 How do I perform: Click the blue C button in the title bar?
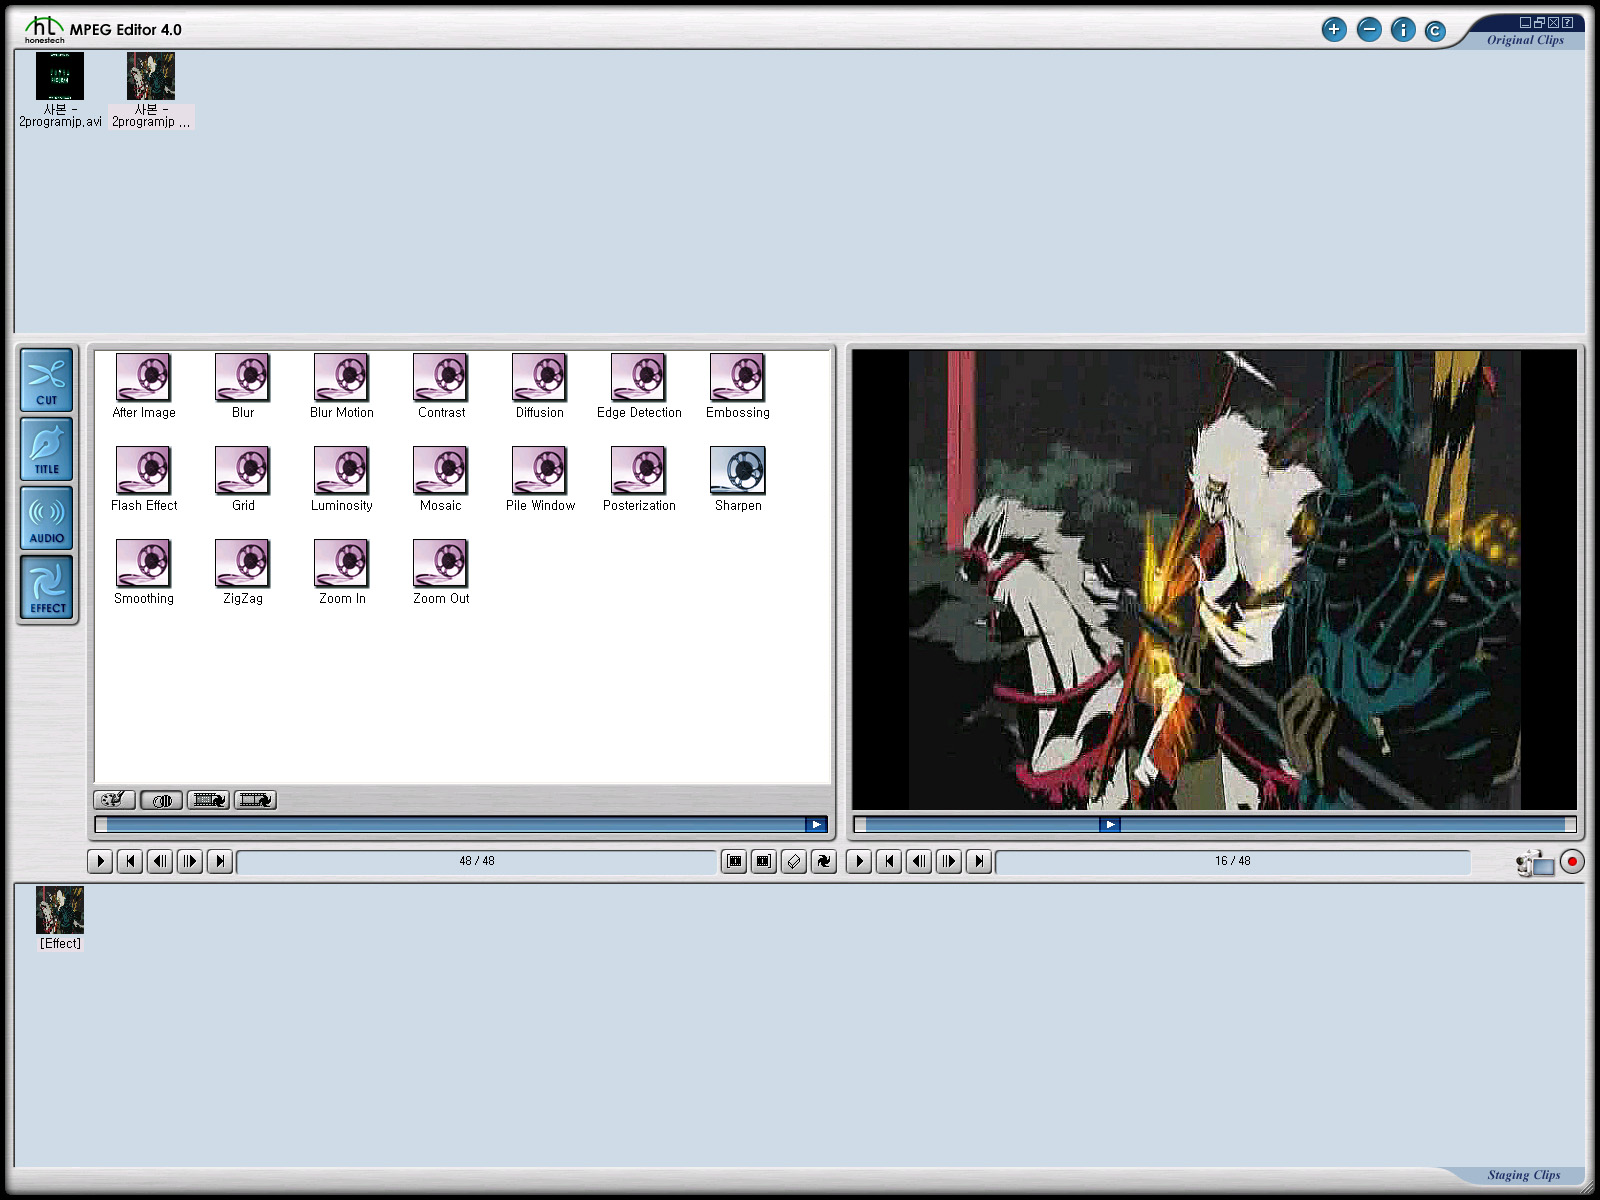1435,31
